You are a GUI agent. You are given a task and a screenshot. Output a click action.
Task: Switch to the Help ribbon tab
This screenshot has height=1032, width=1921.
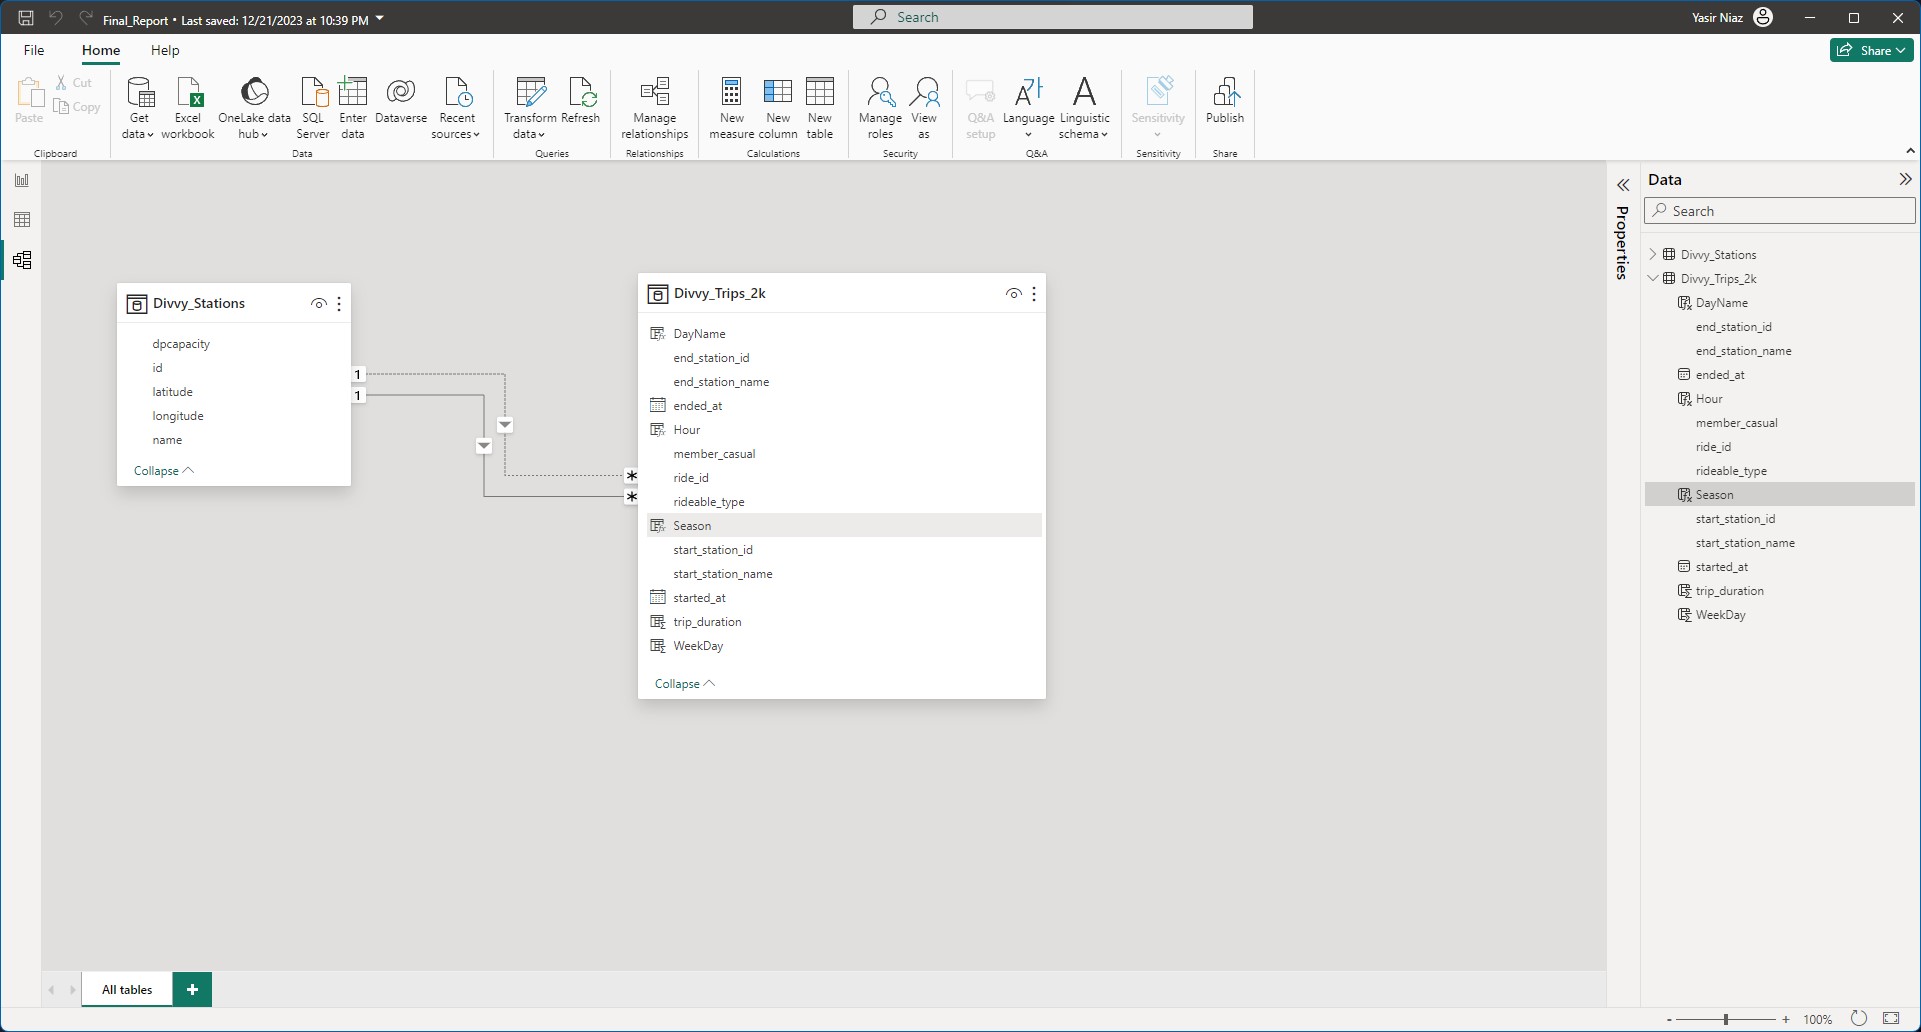coord(165,50)
